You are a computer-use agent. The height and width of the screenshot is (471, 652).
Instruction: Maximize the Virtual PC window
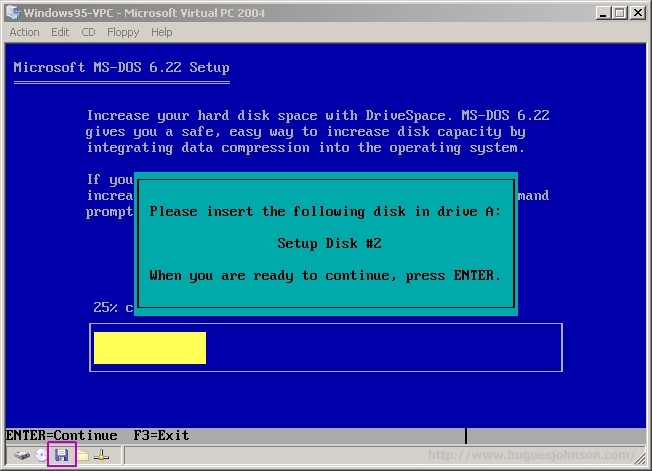coord(620,13)
